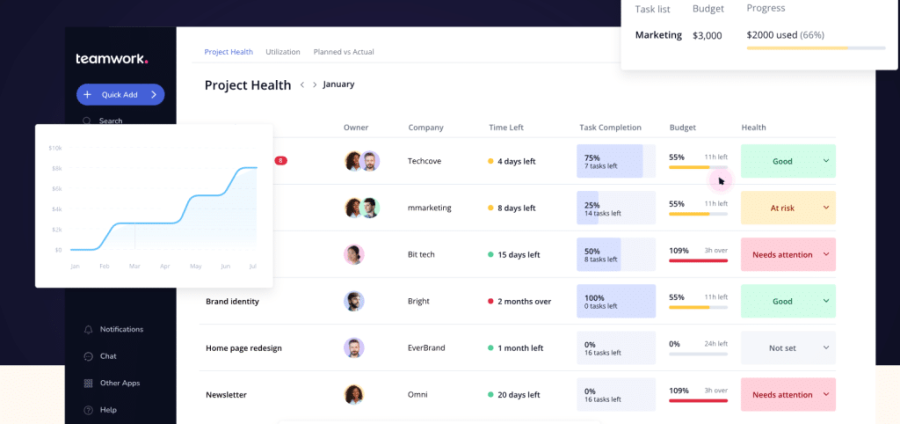900x424 pixels.
Task: Open the Newsletter project
Action: (x=226, y=395)
